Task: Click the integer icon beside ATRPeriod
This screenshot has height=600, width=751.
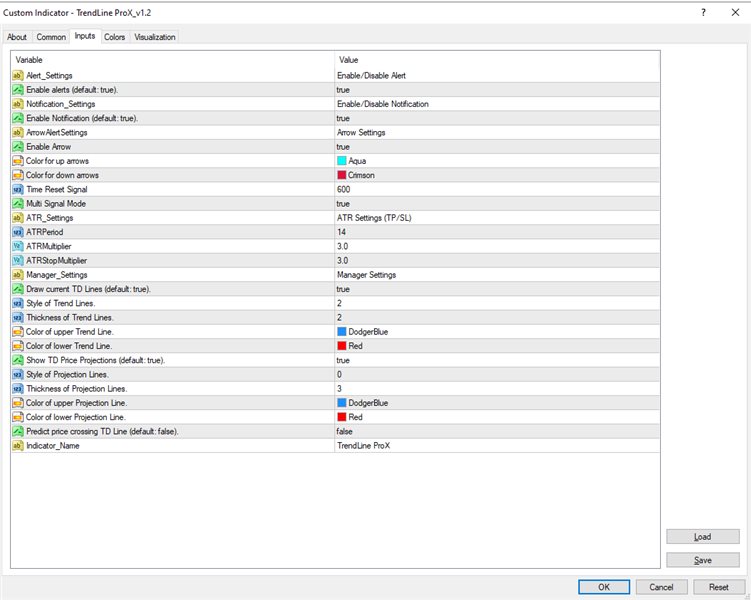Action: [x=18, y=232]
